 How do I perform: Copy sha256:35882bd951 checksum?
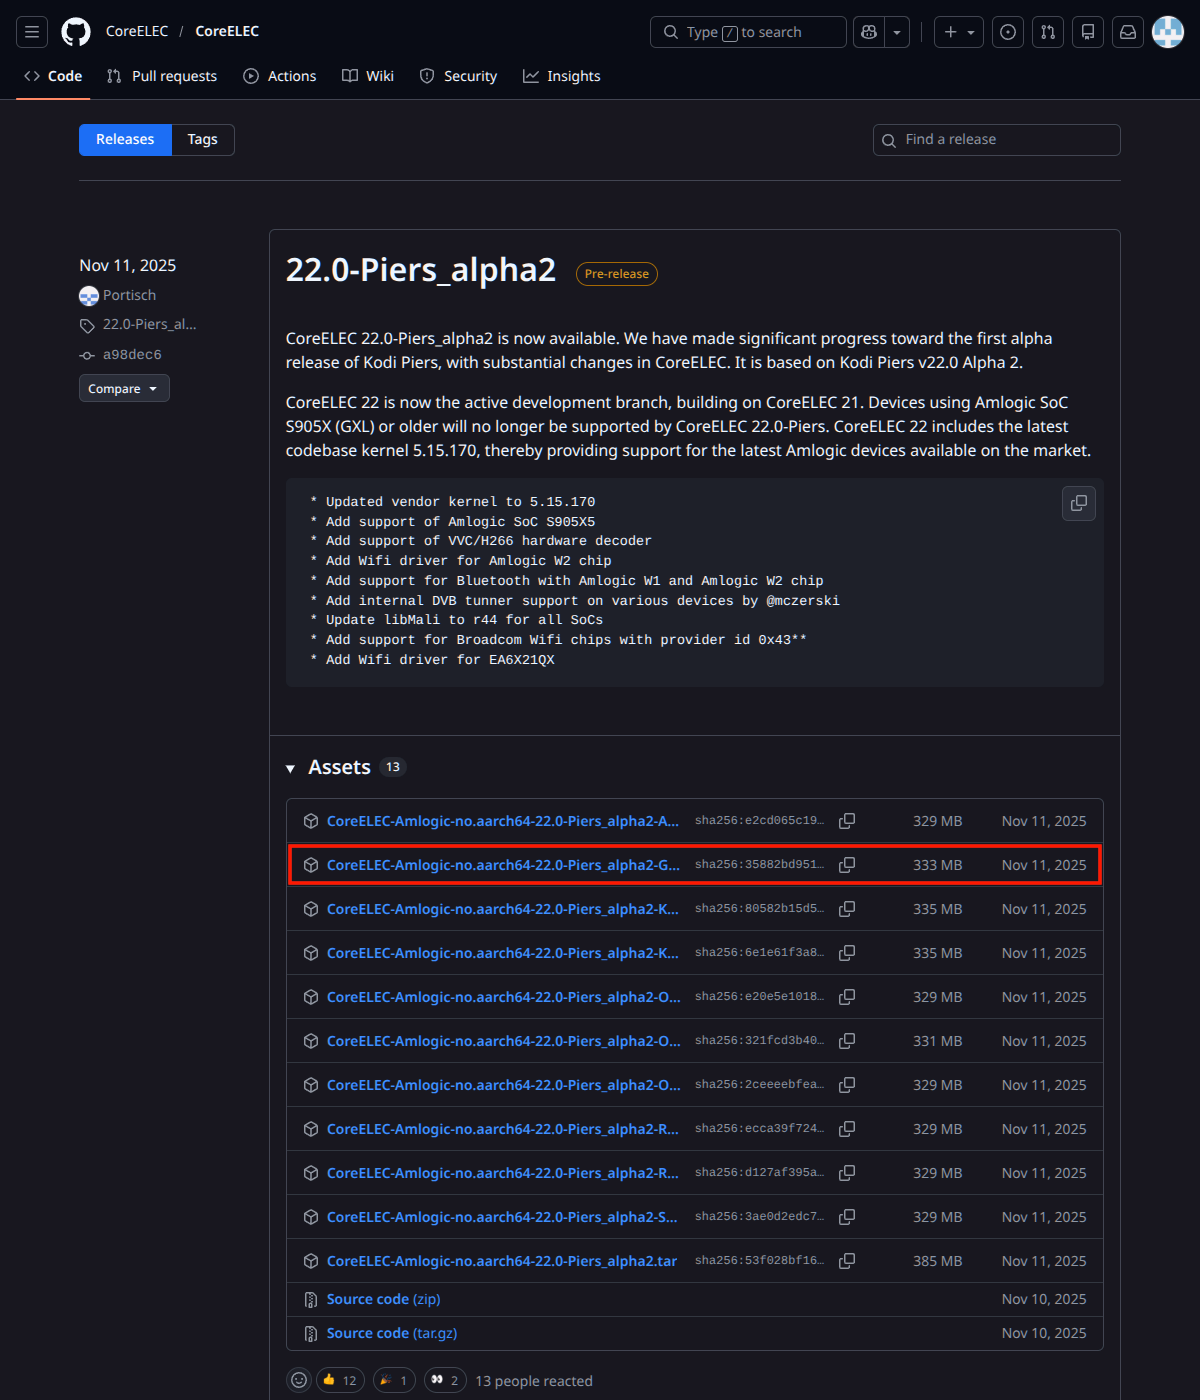[x=847, y=865]
